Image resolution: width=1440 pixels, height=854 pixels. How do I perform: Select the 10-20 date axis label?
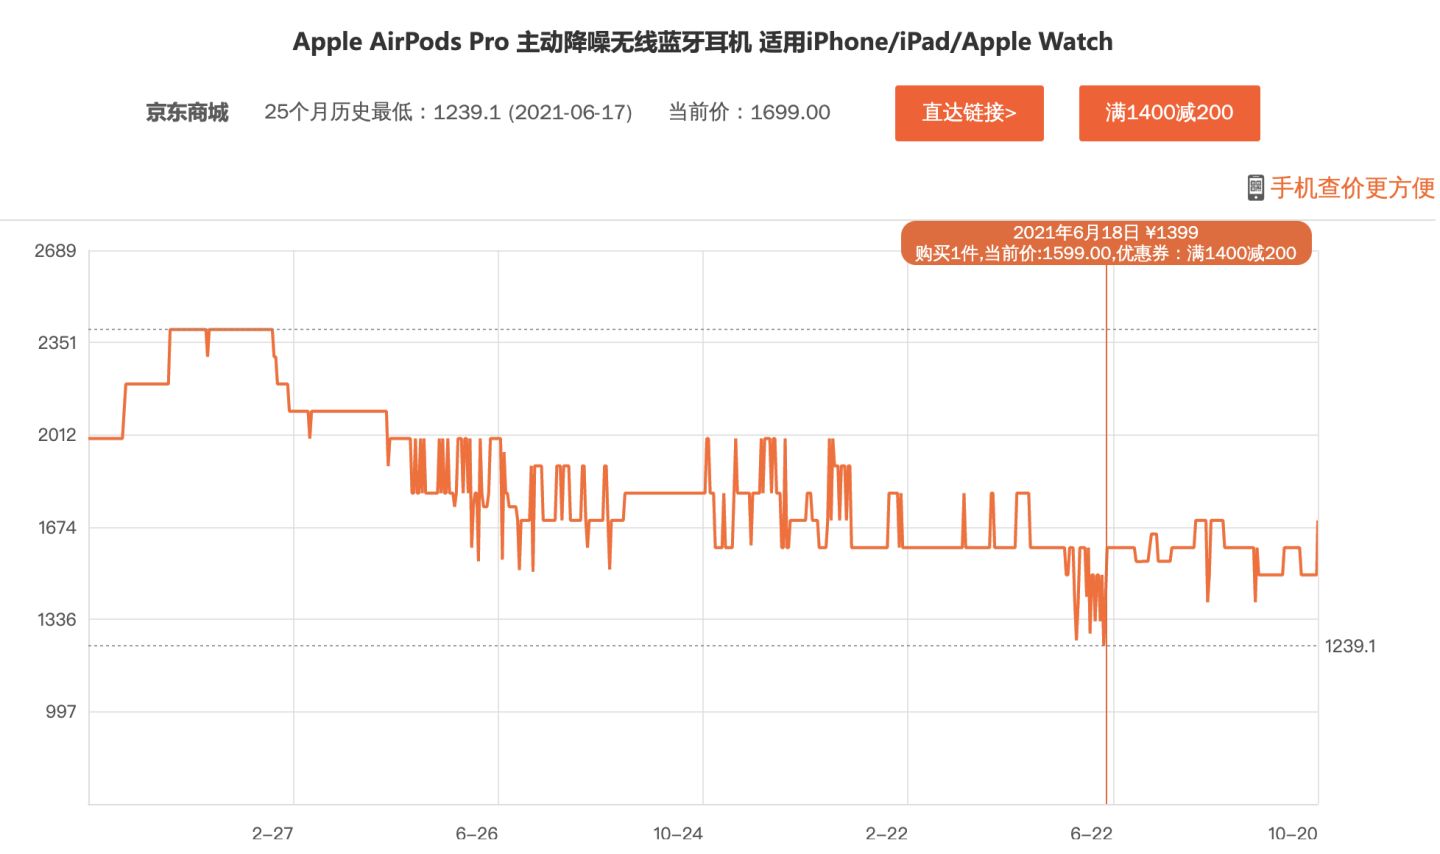click(x=1295, y=831)
